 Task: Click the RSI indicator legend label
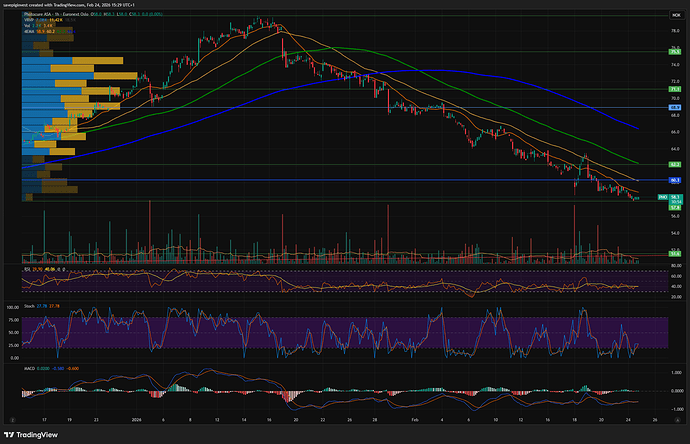point(26,269)
